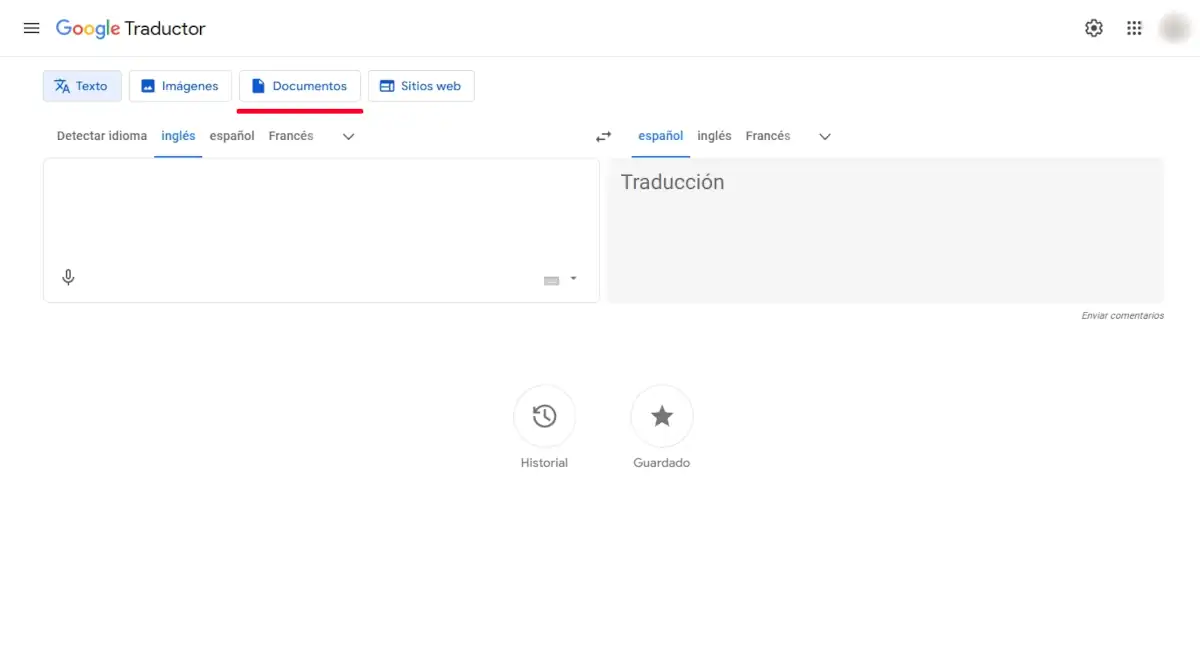The height and width of the screenshot is (650, 1200).
Task: Expand more source languages with the chevron
Action: click(x=347, y=136)
